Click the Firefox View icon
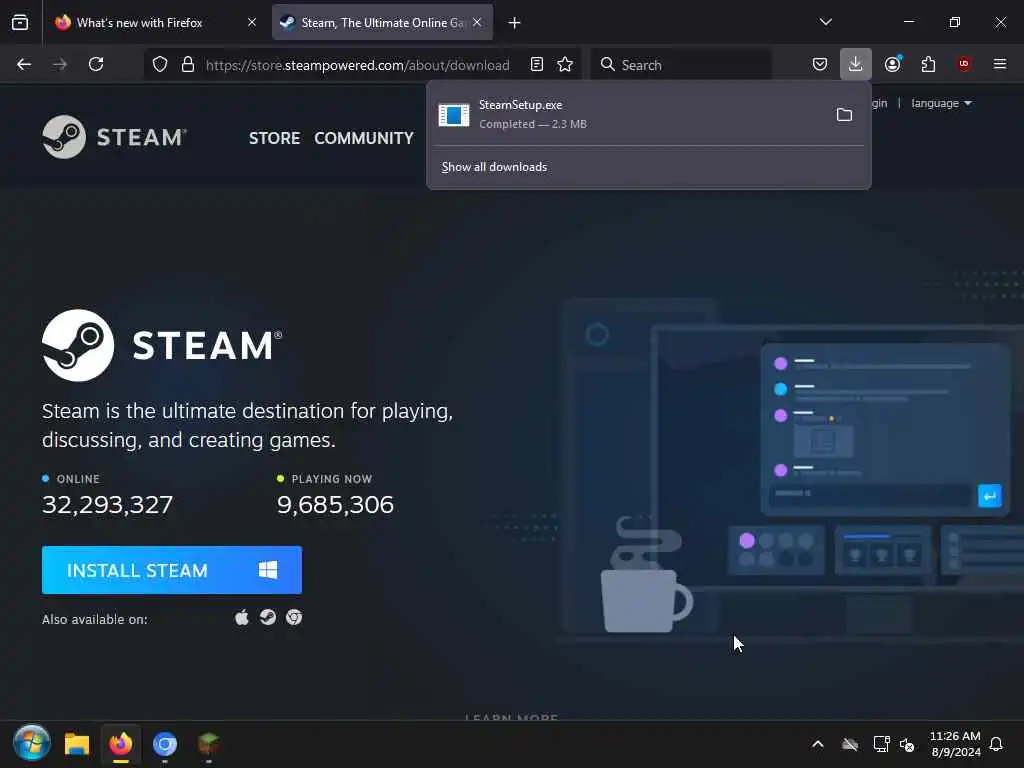 20,23
